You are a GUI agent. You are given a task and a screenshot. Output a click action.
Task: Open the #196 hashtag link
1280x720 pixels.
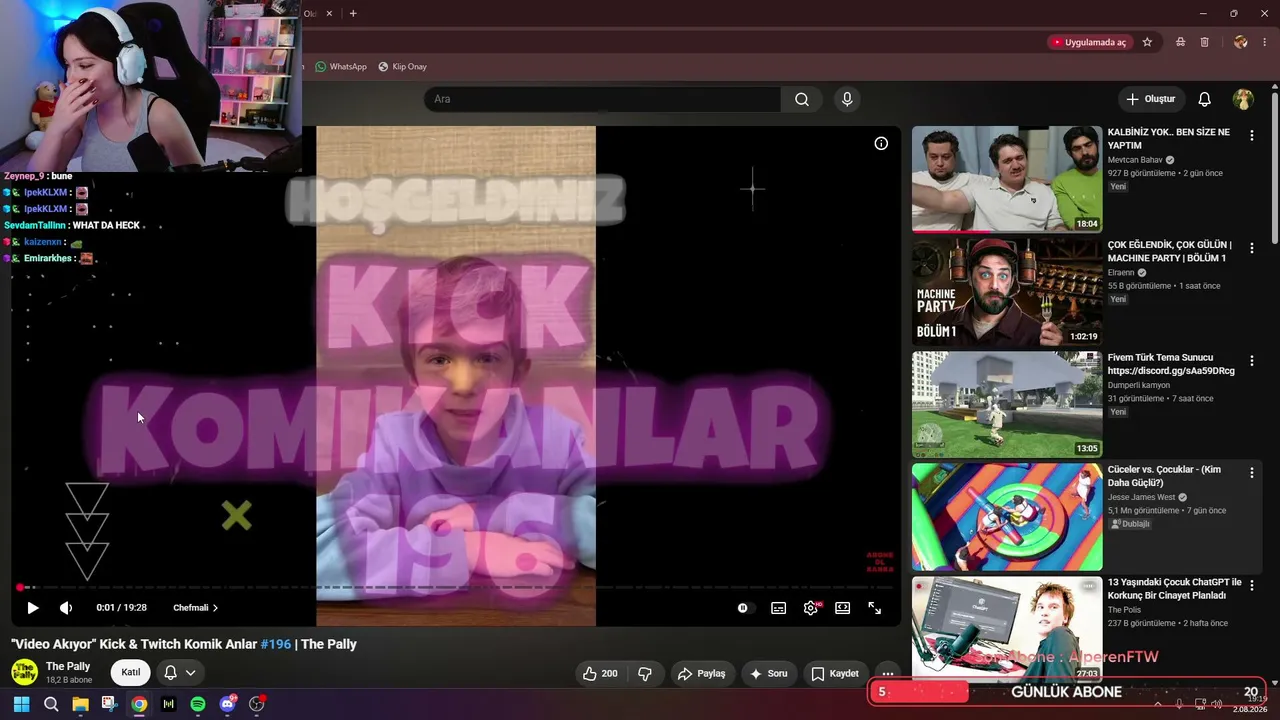(x=276, y=644)
